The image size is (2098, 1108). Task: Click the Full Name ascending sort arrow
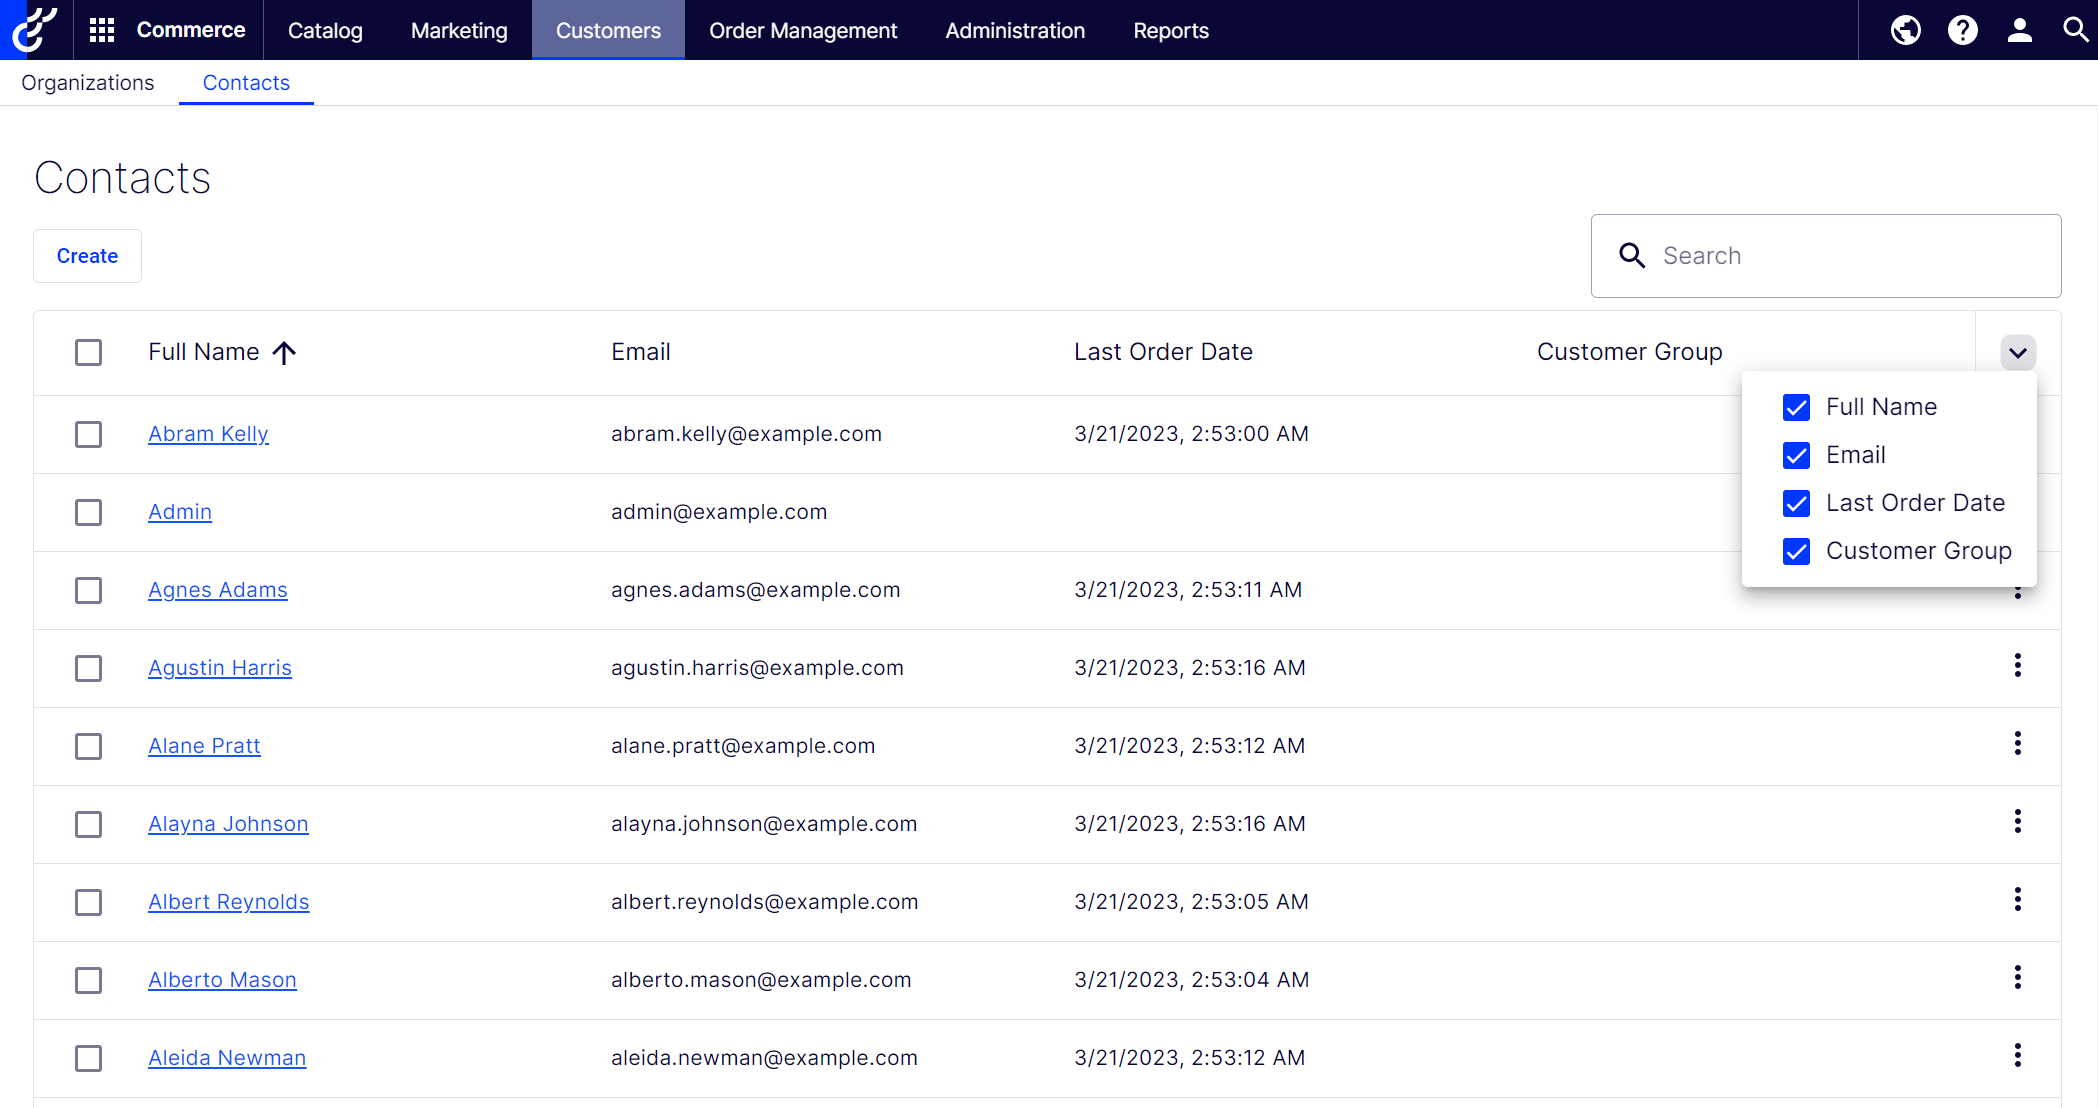(285, 352)
